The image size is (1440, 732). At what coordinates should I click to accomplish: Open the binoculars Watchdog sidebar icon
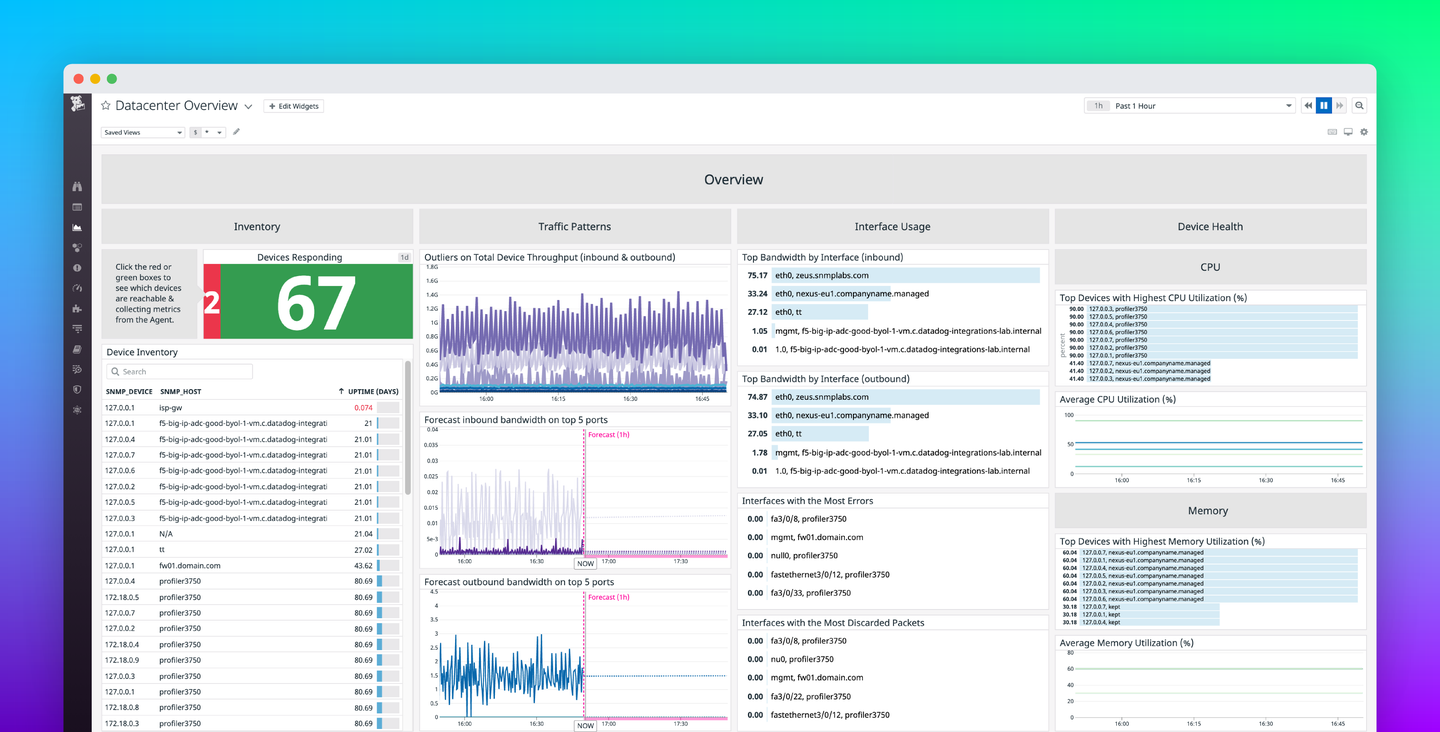[x=77, y=186]
